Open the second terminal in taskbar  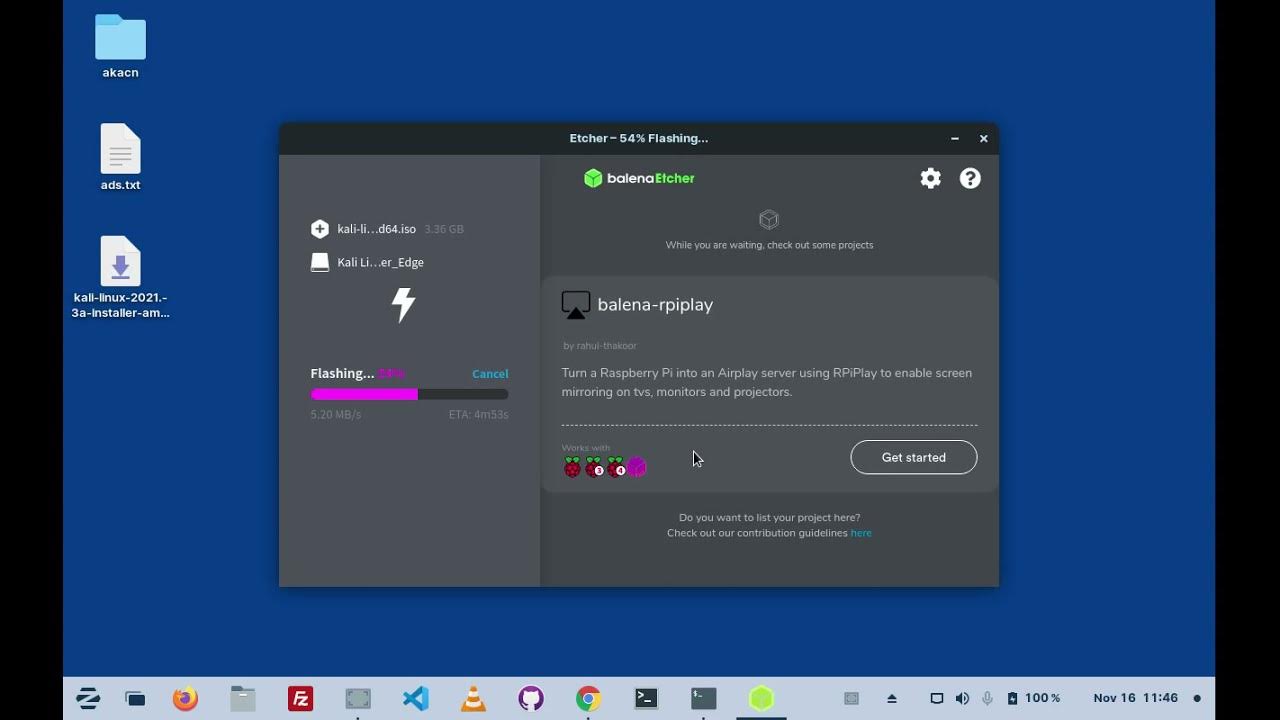704,698
